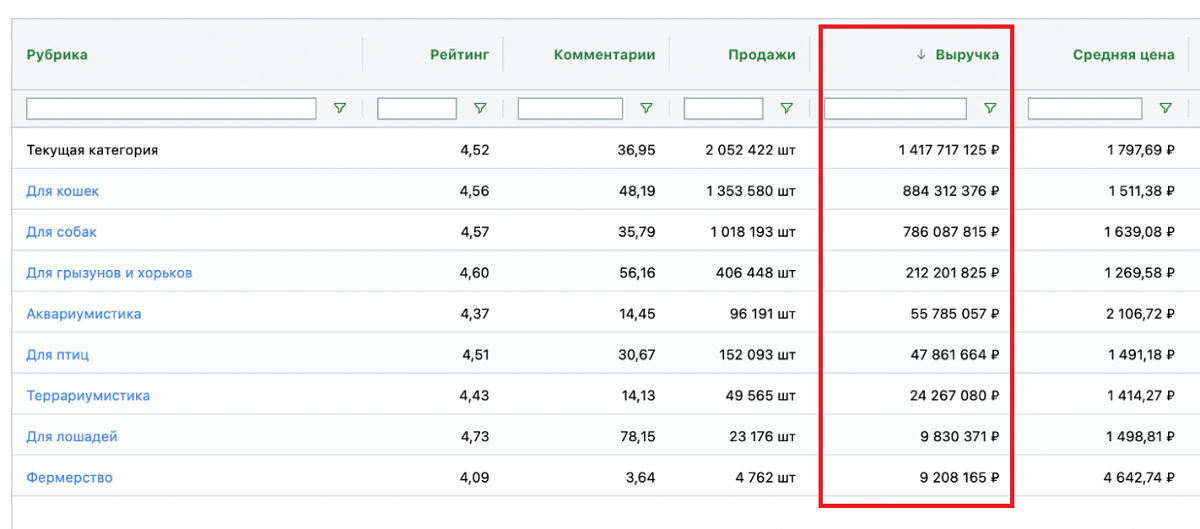
Task: Click the Рейтинг filter input field
Action: coord(417,108)
